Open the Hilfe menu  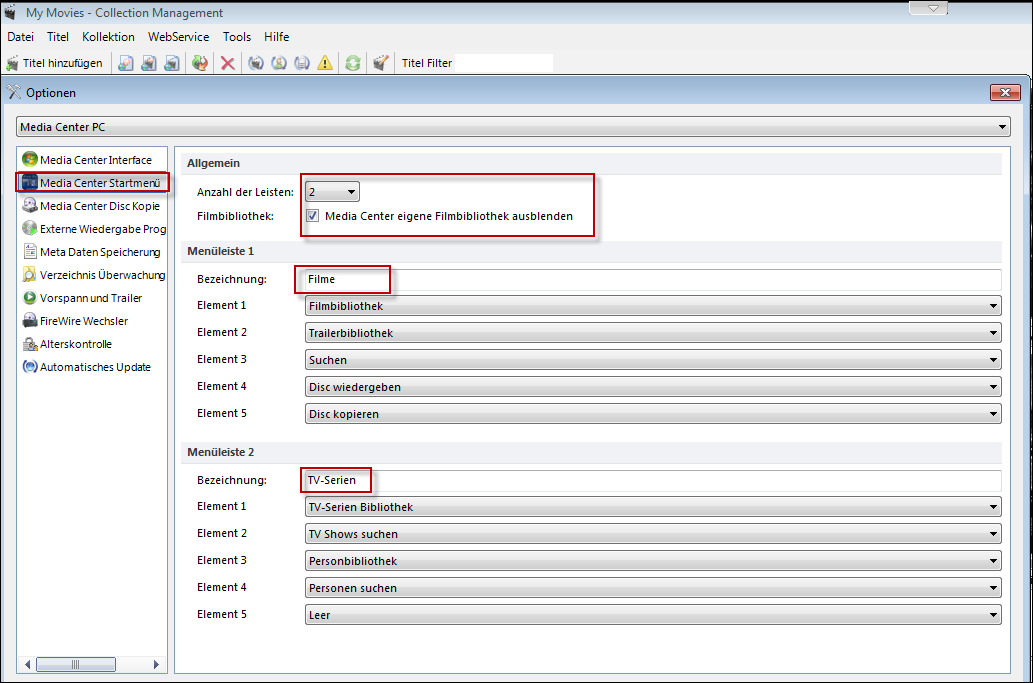(277, 37)
